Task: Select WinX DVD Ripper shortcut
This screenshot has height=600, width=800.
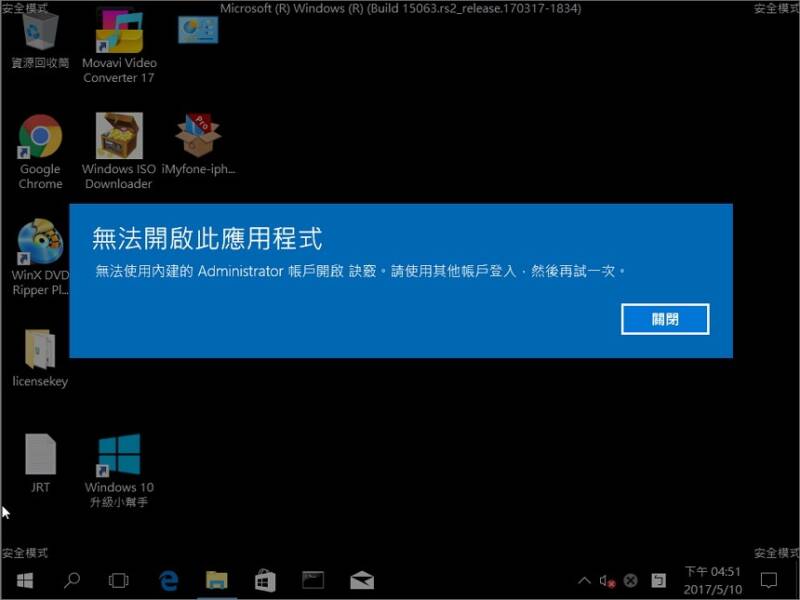Action: click(x=40, y=258)
